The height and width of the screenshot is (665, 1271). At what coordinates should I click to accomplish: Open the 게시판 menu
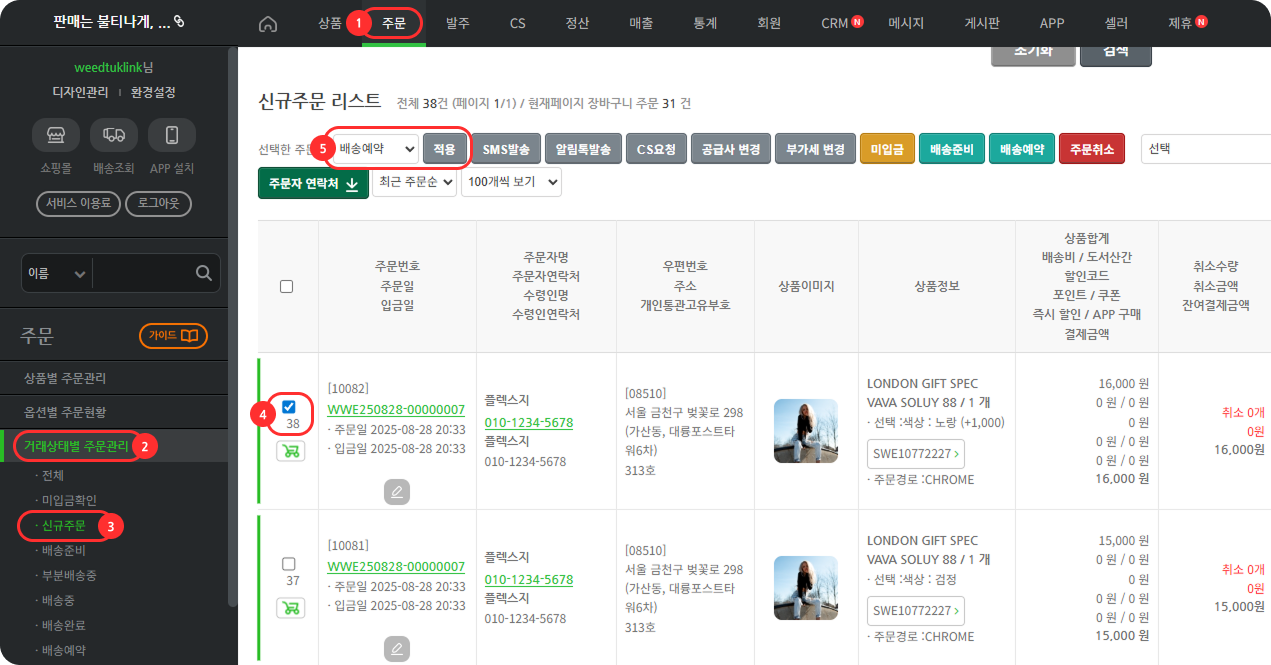[983, 23]
